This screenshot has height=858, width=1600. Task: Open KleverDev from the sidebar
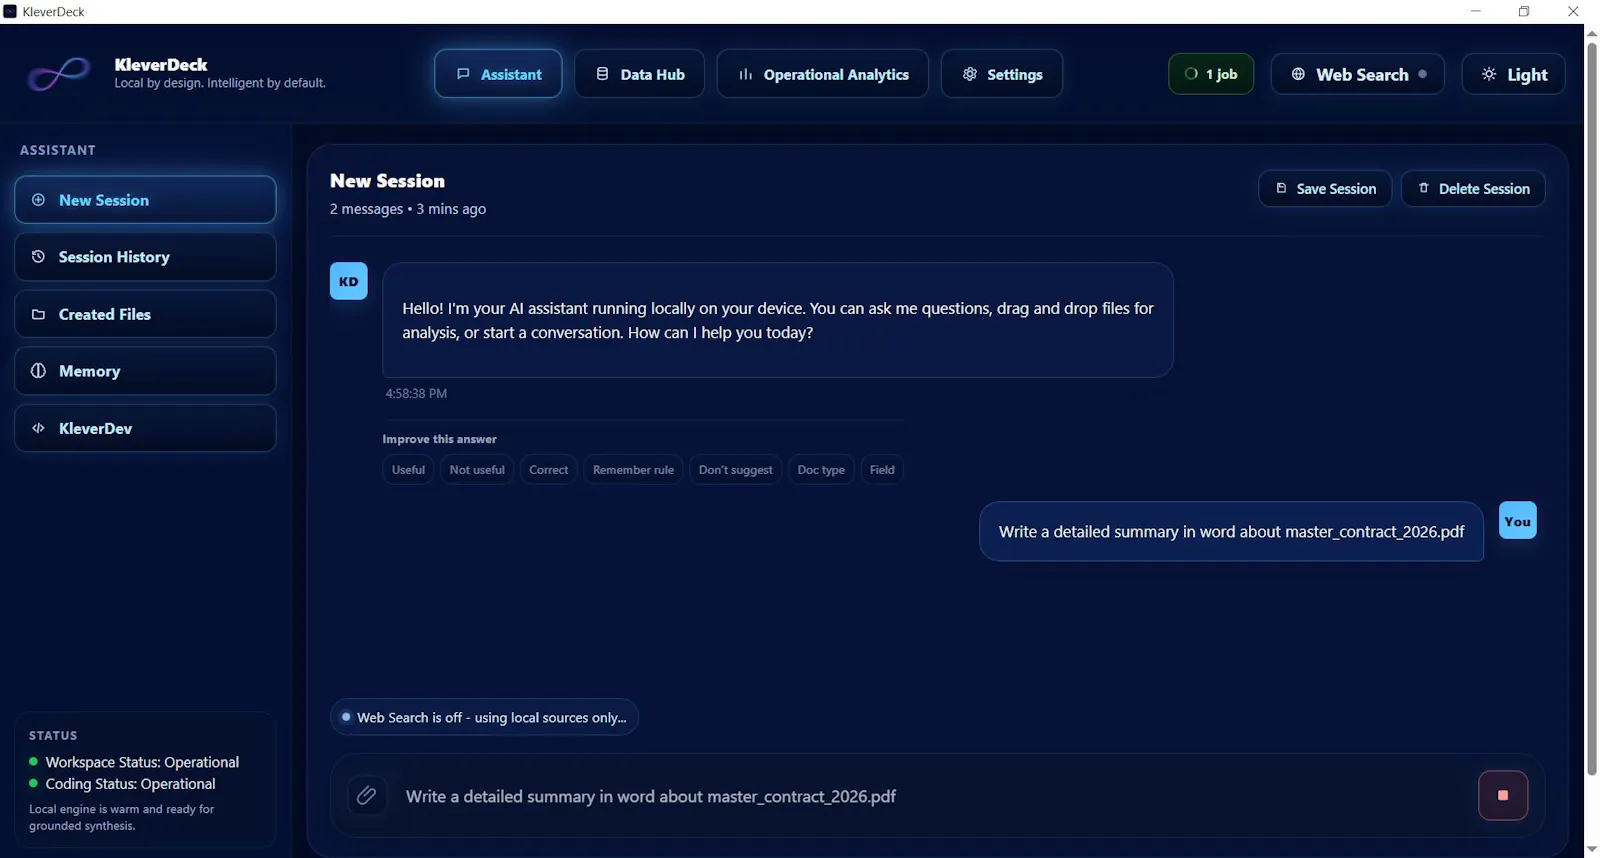(145, 428)
